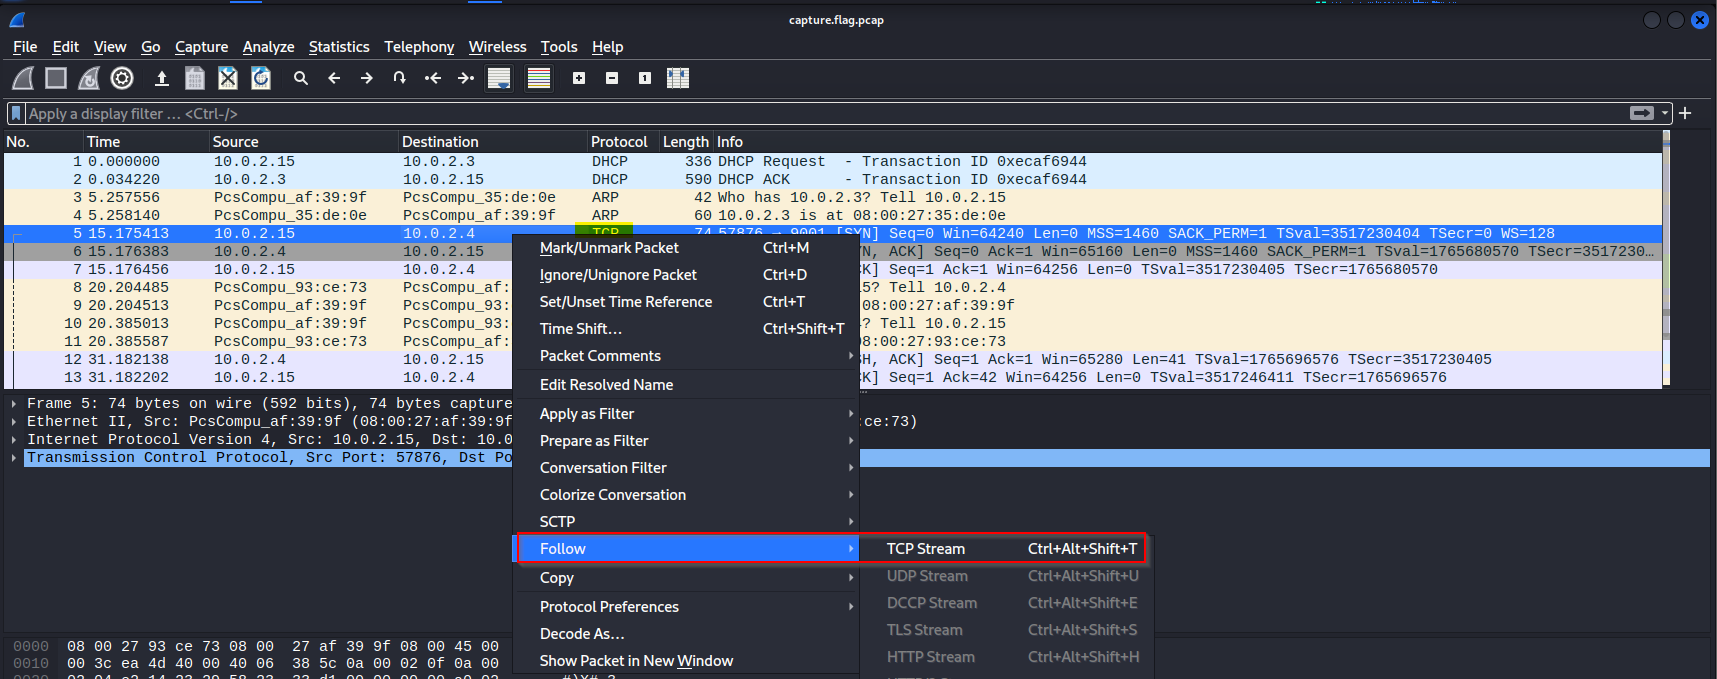This screenshot has width=1717, height=679.
Task: Open the Tools menu
Action: (559, 47)
